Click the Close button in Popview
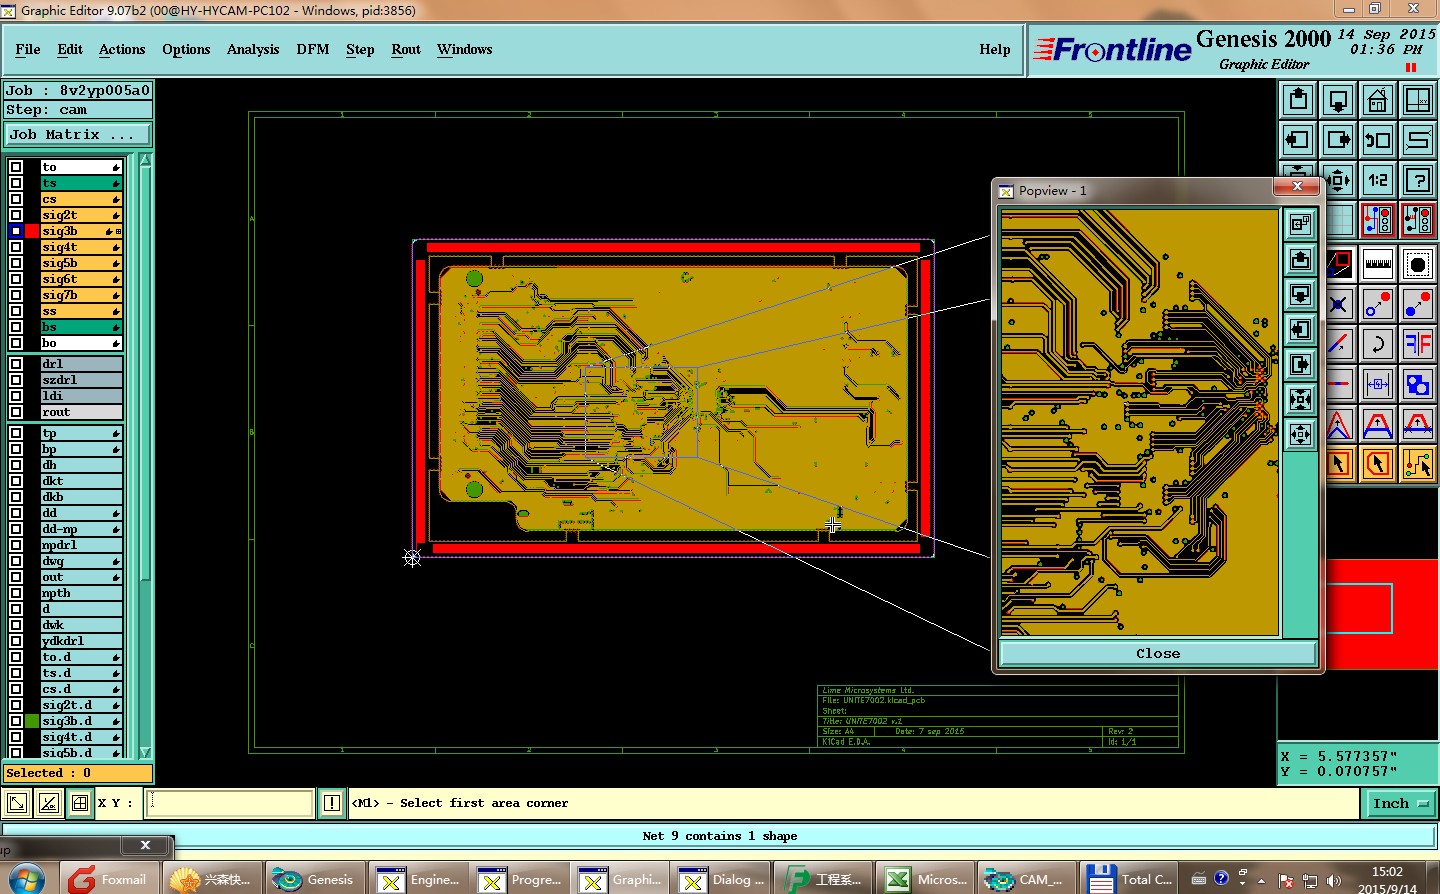 point(1158,653)
